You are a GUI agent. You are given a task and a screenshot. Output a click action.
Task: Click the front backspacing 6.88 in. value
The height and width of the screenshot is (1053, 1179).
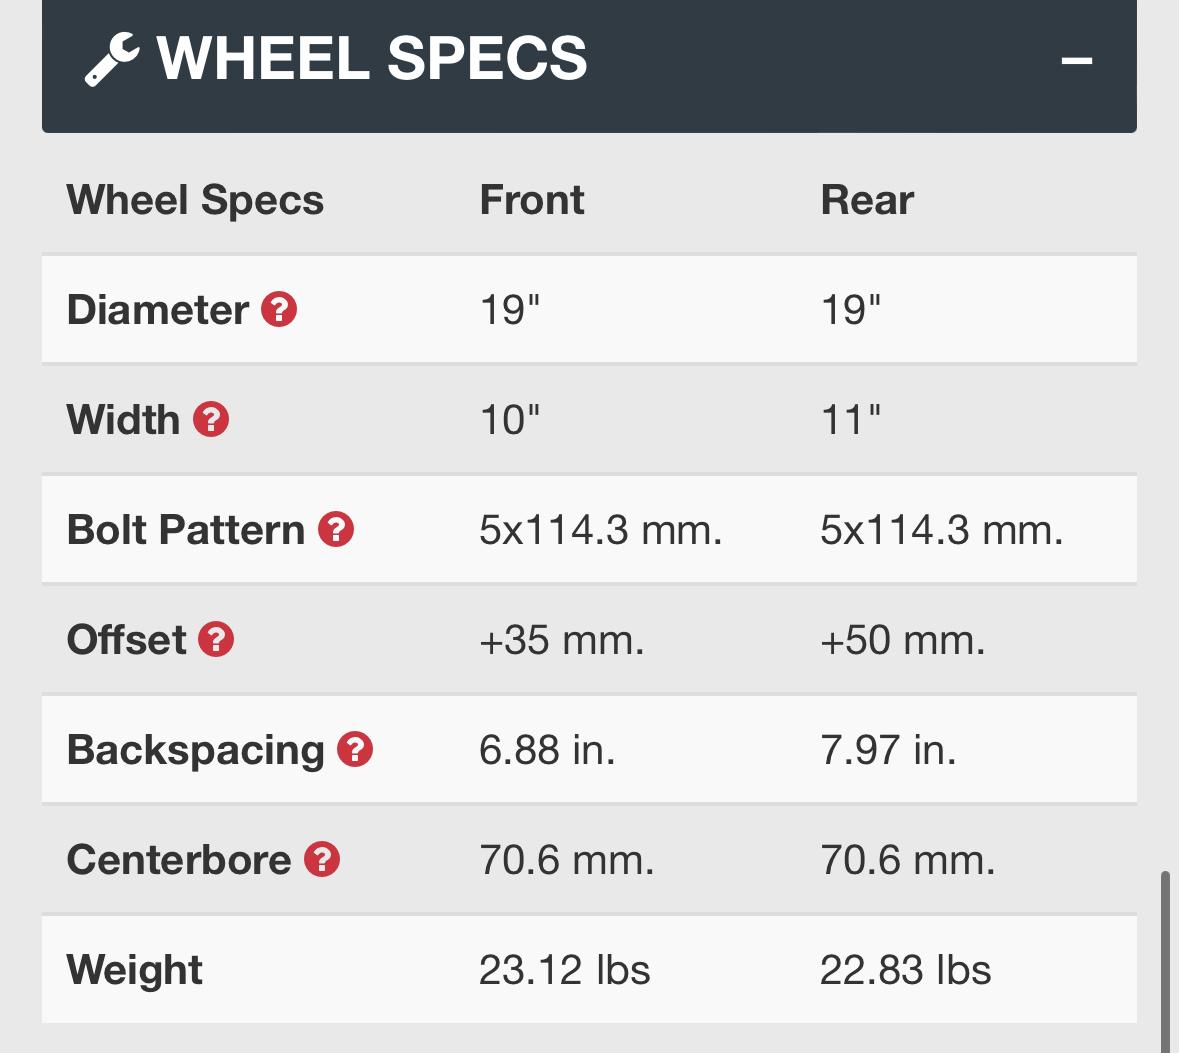coord(547,750)
